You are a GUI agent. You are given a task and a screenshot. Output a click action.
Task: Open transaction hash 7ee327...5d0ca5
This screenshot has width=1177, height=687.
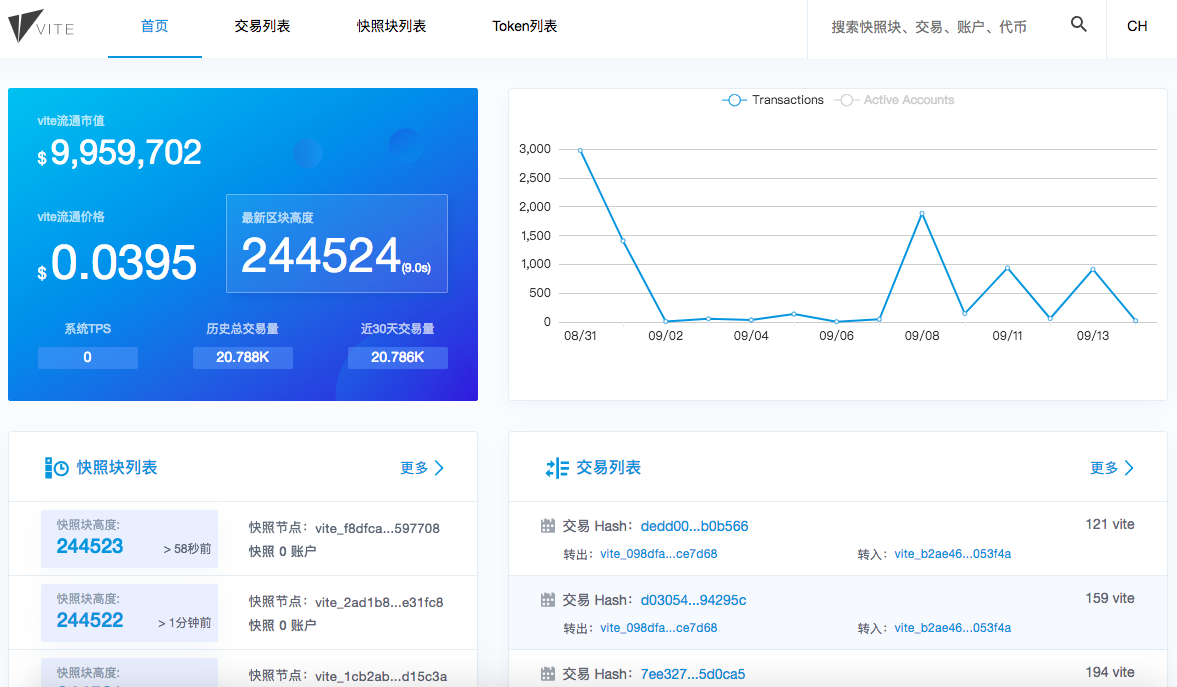point(693,674)
